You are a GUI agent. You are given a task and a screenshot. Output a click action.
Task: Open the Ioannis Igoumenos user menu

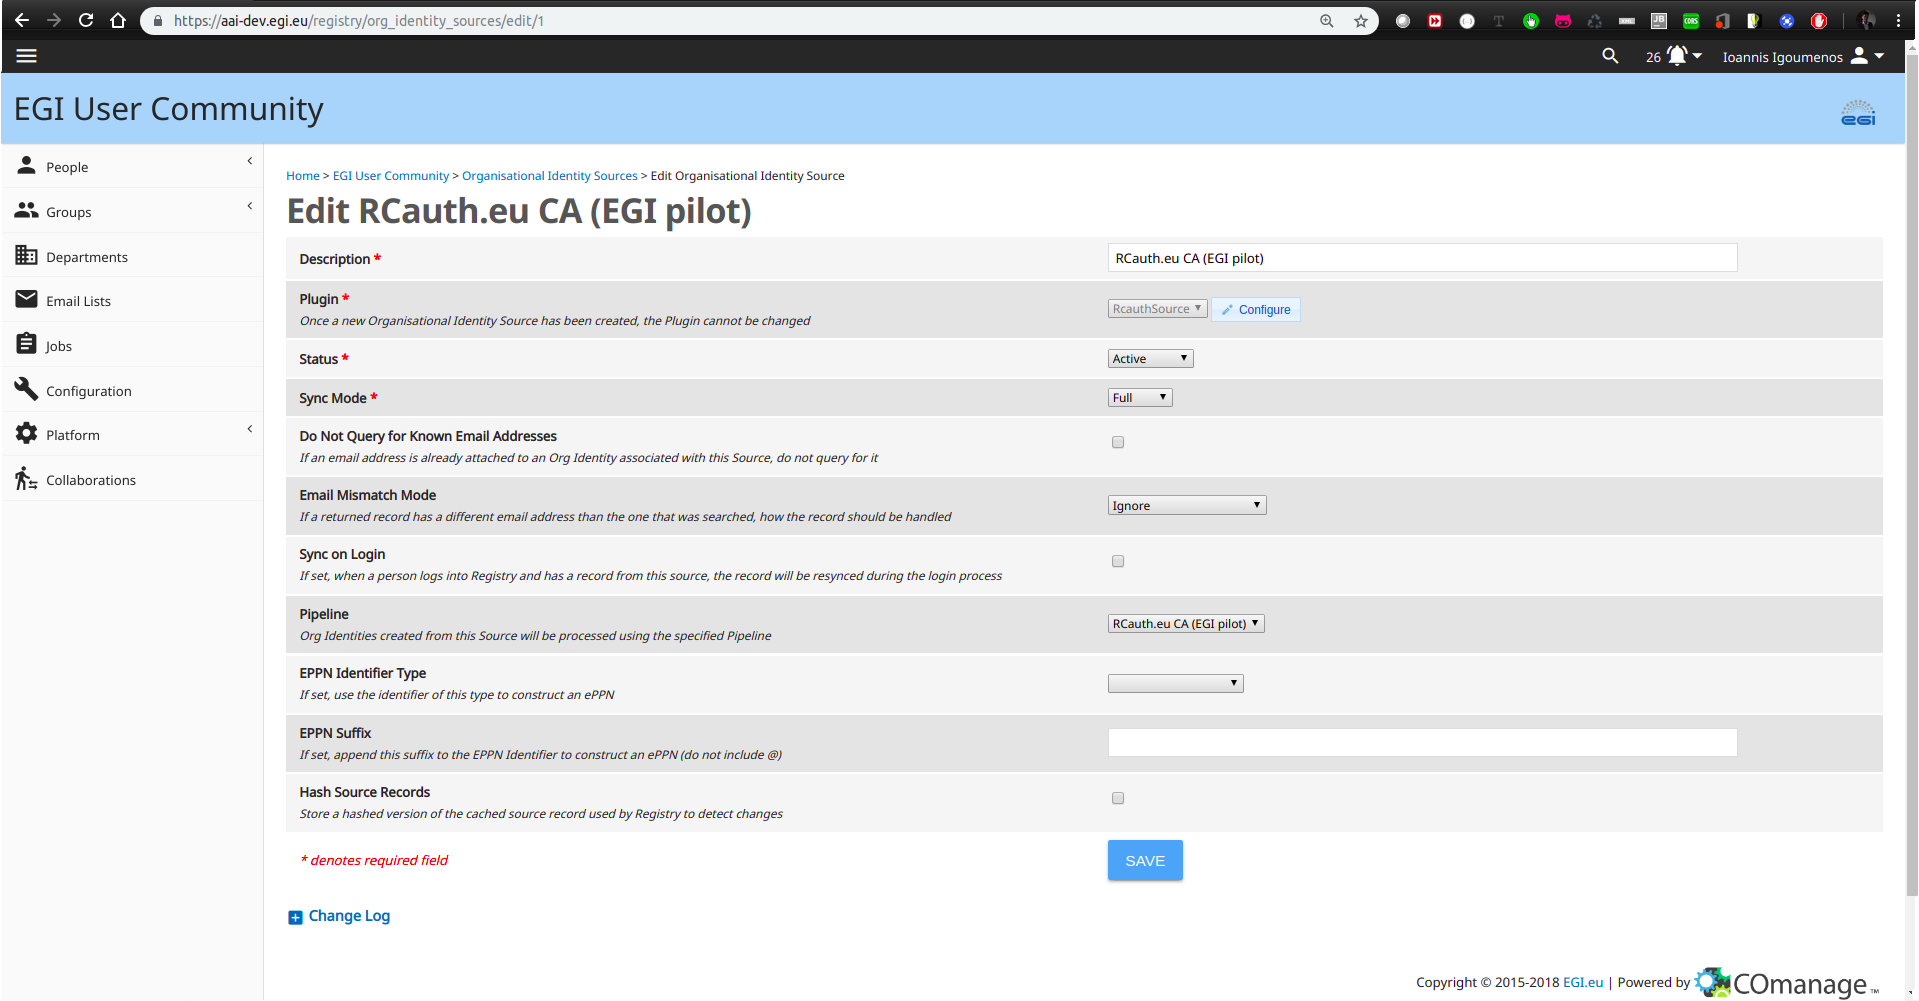1802,57
